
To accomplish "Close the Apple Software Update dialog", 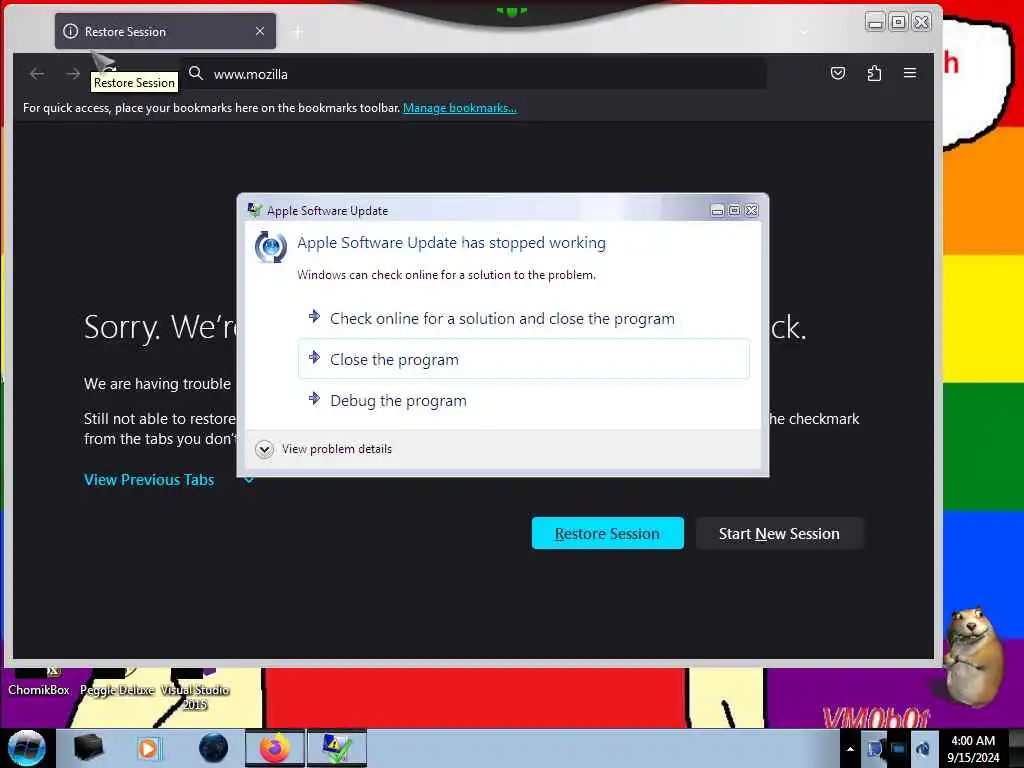I will [752, 210].
